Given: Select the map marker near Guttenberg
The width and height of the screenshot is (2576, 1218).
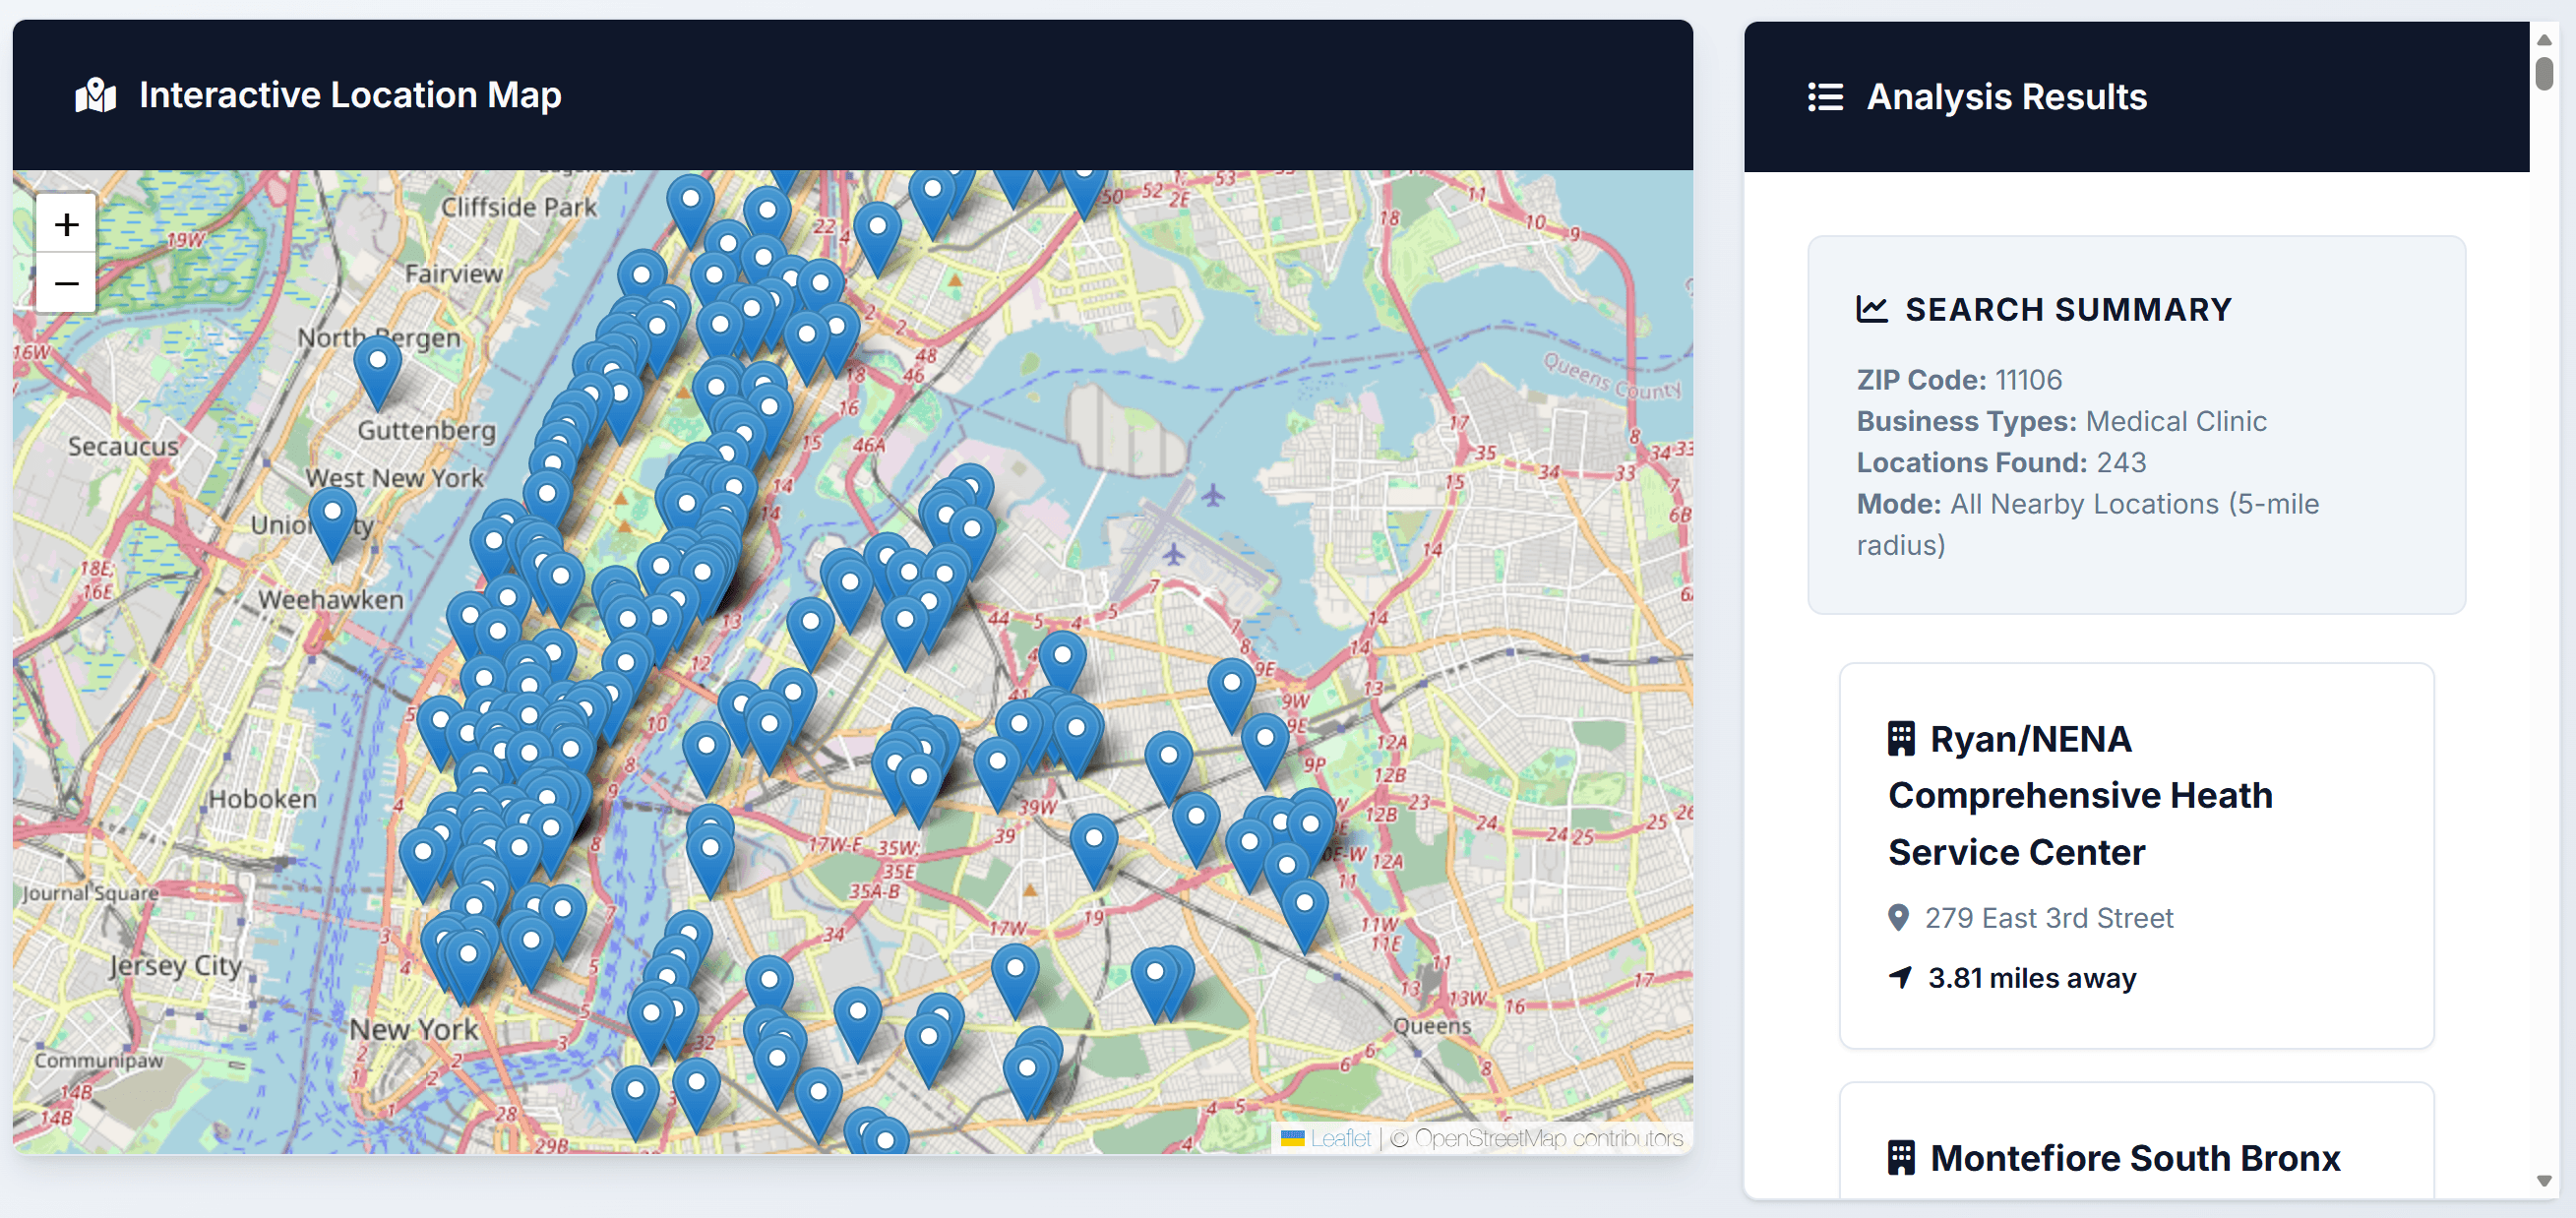Looking at the screenshot, I should pyautogui.click(x=378, y=365).
